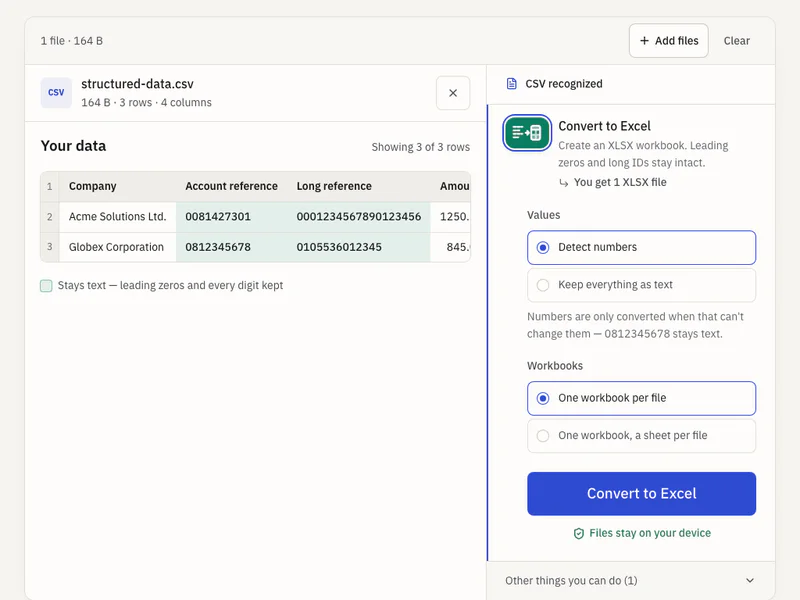This screenshot has width=800, height=600.
Task: Click the Globex Corporation cell
Action: (118, 247)
